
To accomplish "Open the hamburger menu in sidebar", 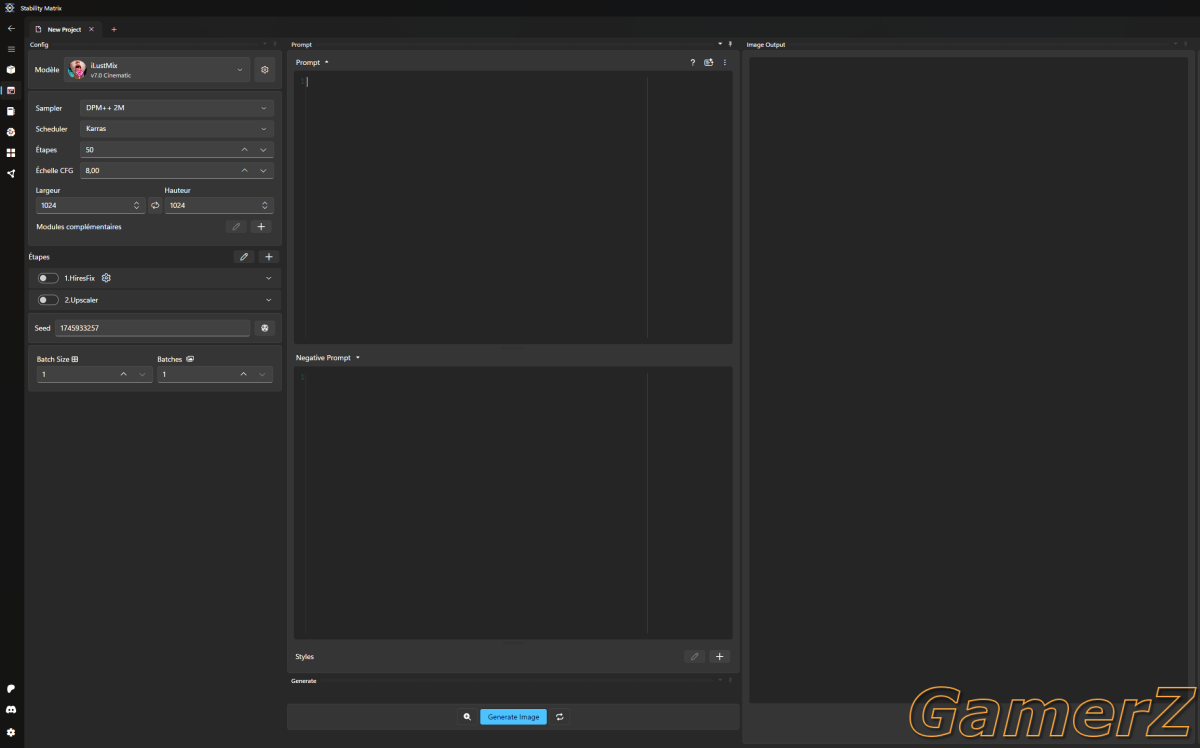I will [x=11, y=49].
